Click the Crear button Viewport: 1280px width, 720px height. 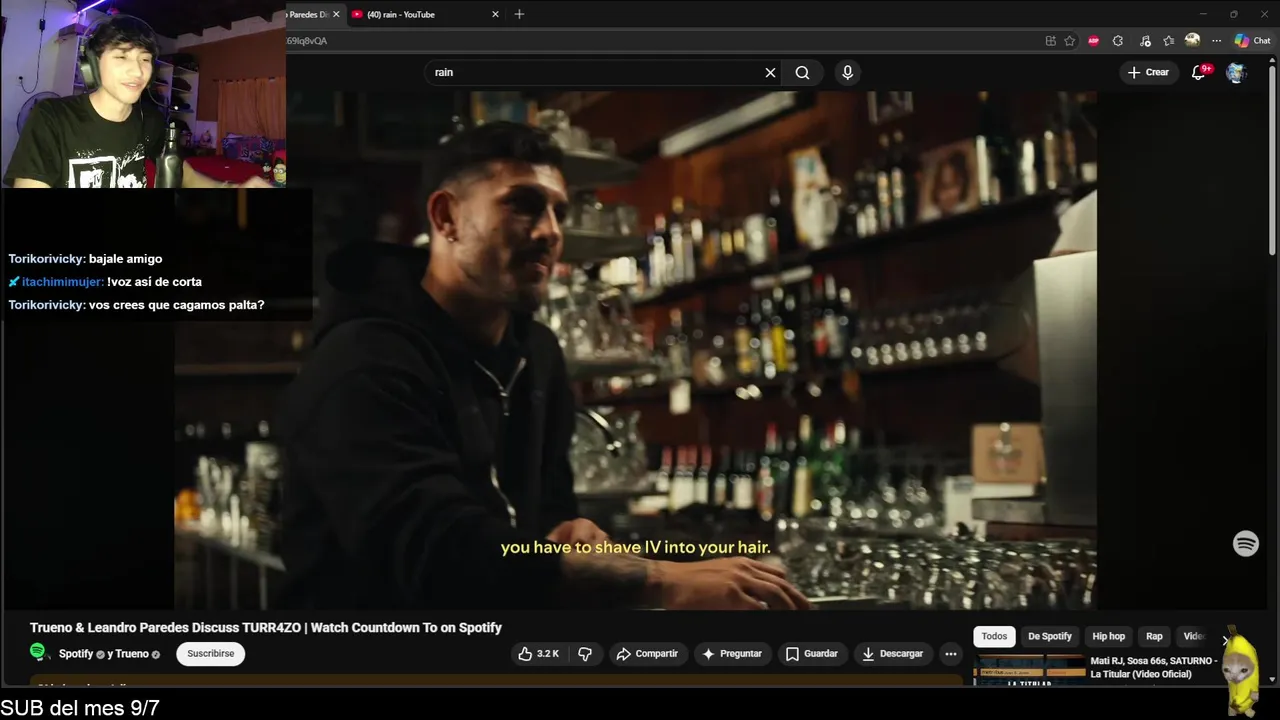(1148, 72)
